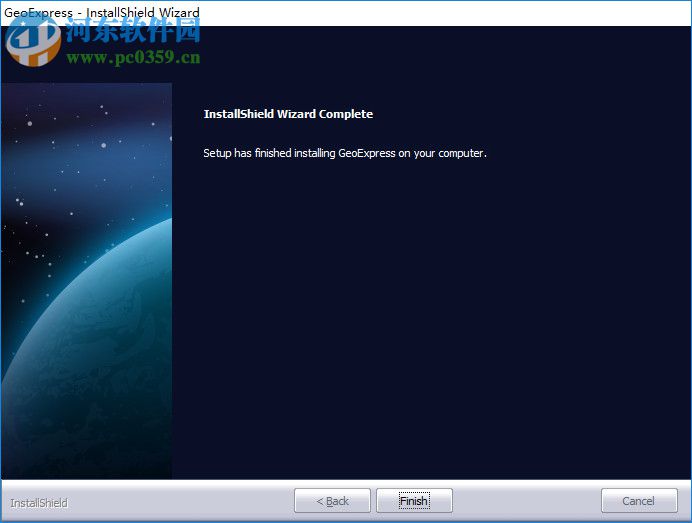Click the InstallShield label at bottom
The image size is (692, 523).
pyautogui.click(x=39, y=503)
